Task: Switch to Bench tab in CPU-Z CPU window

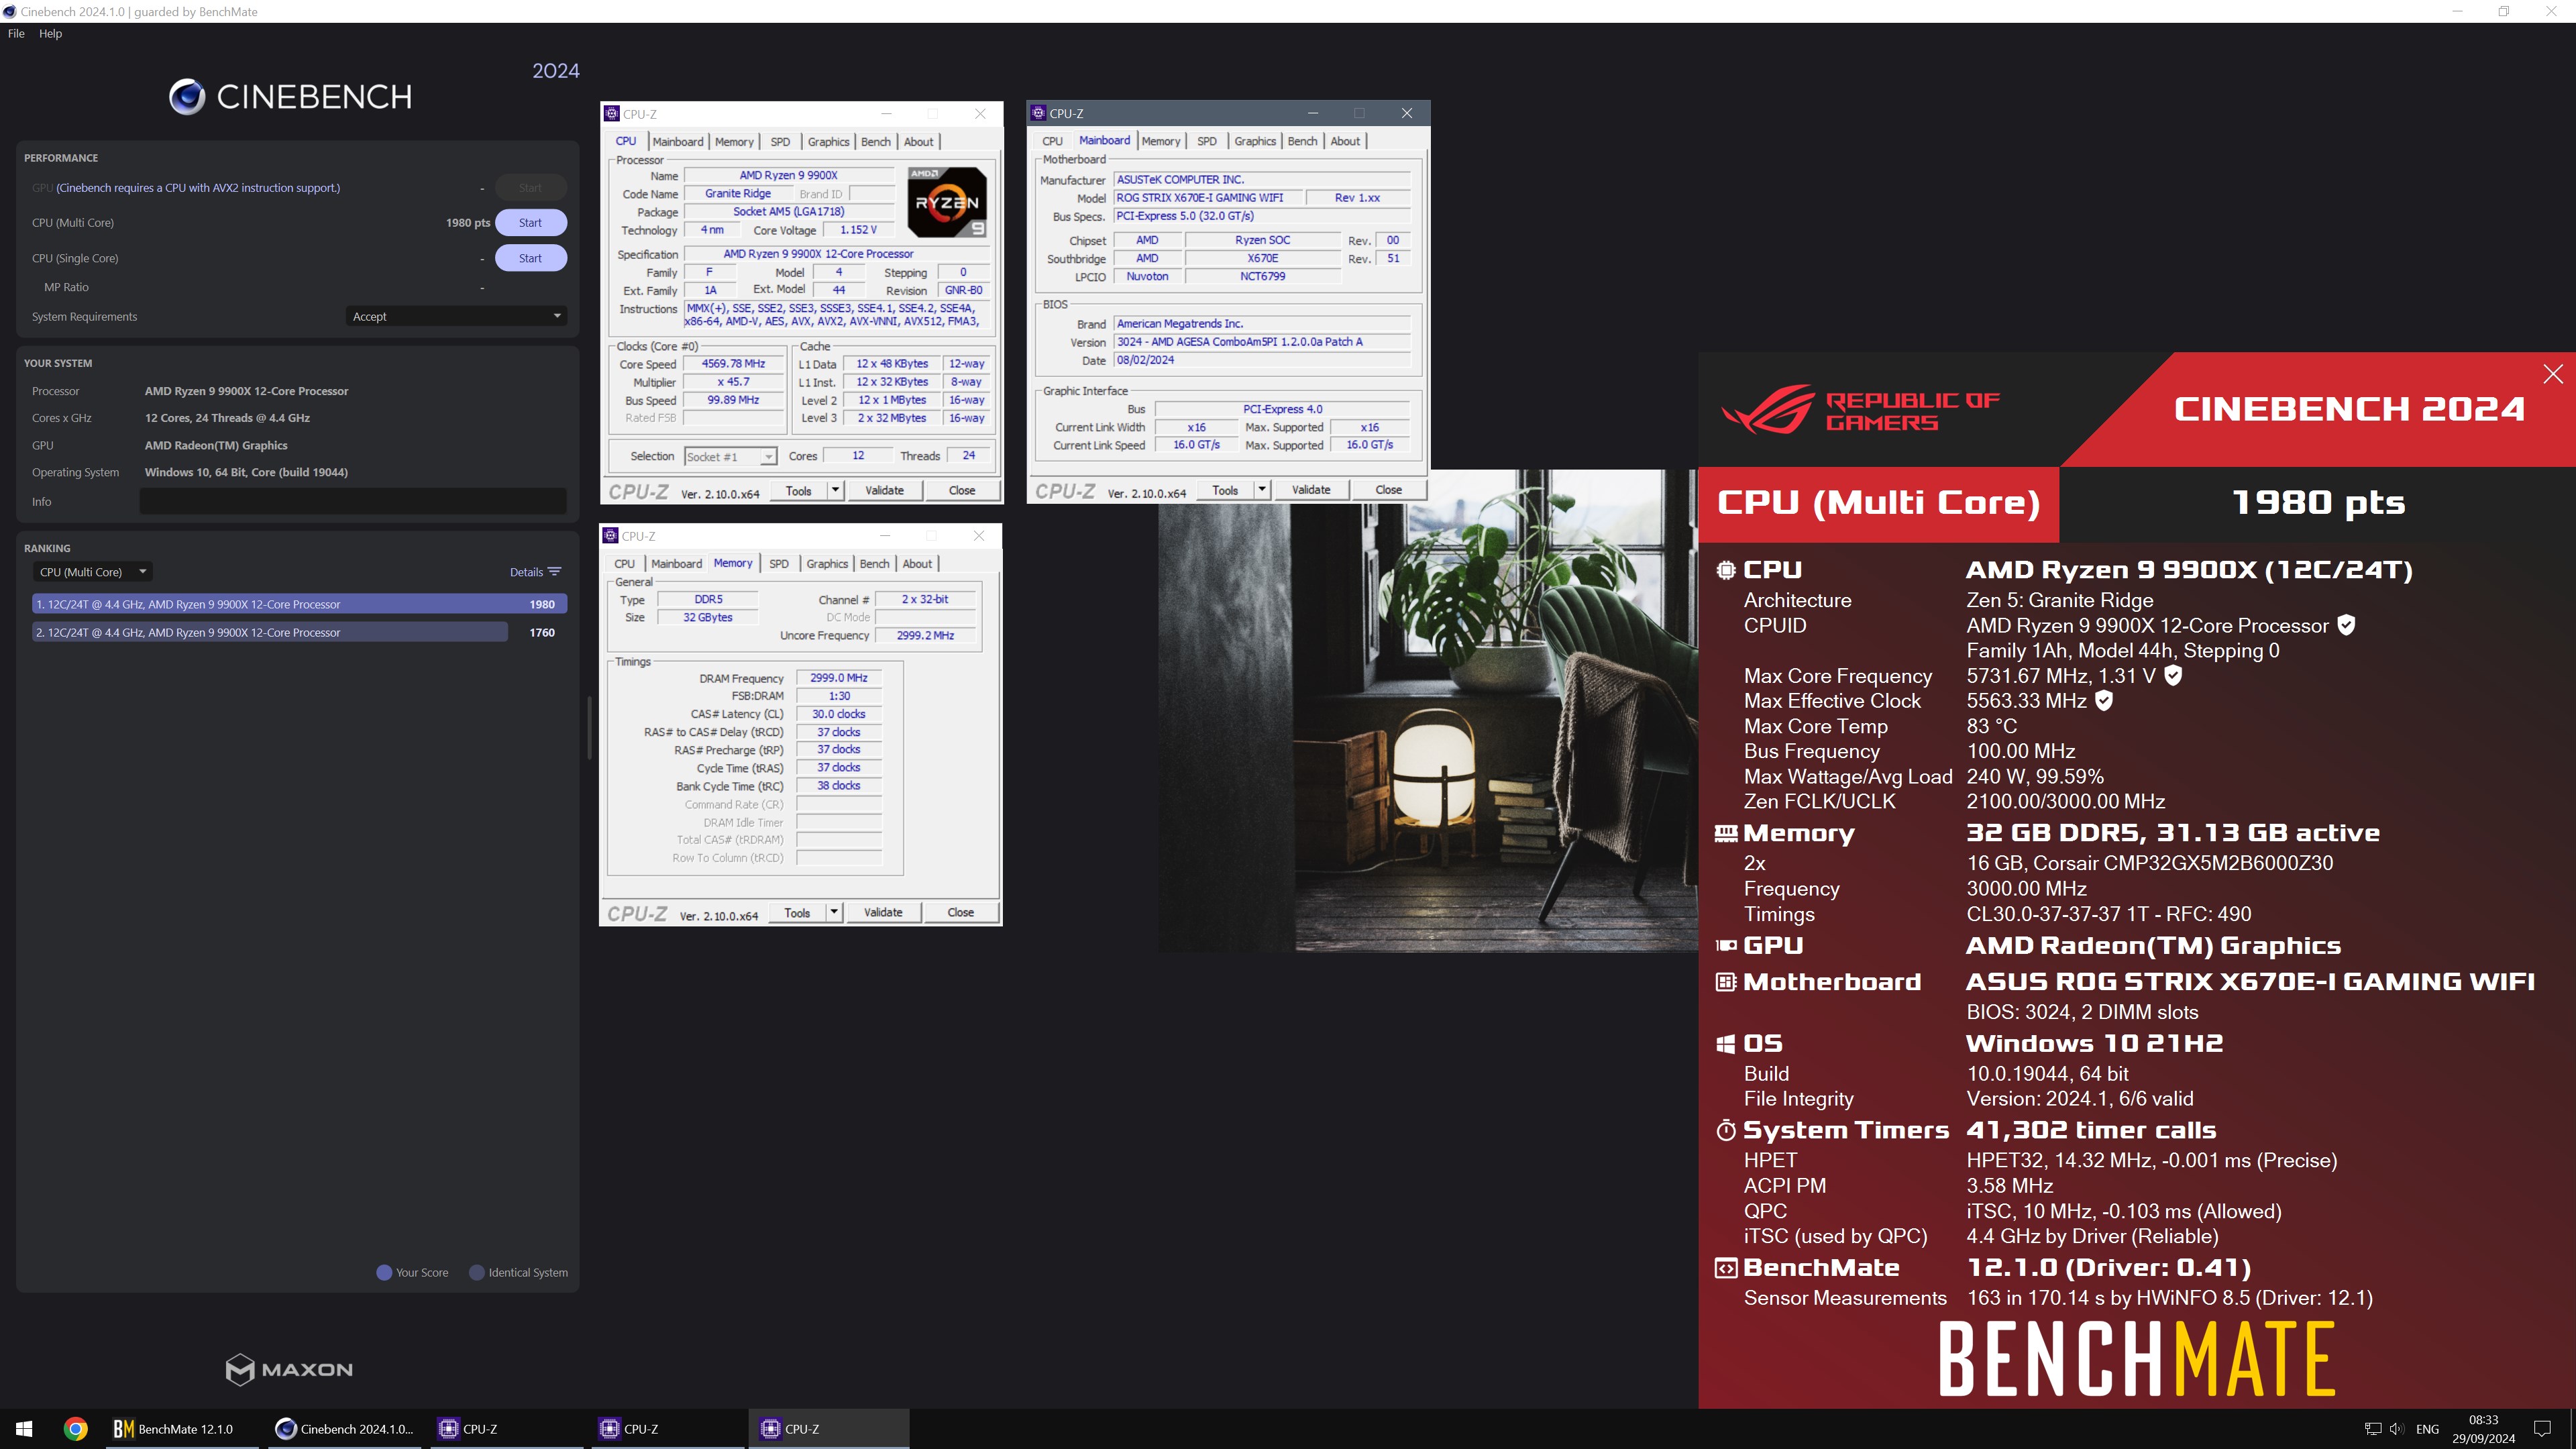Action: point(875,142)
